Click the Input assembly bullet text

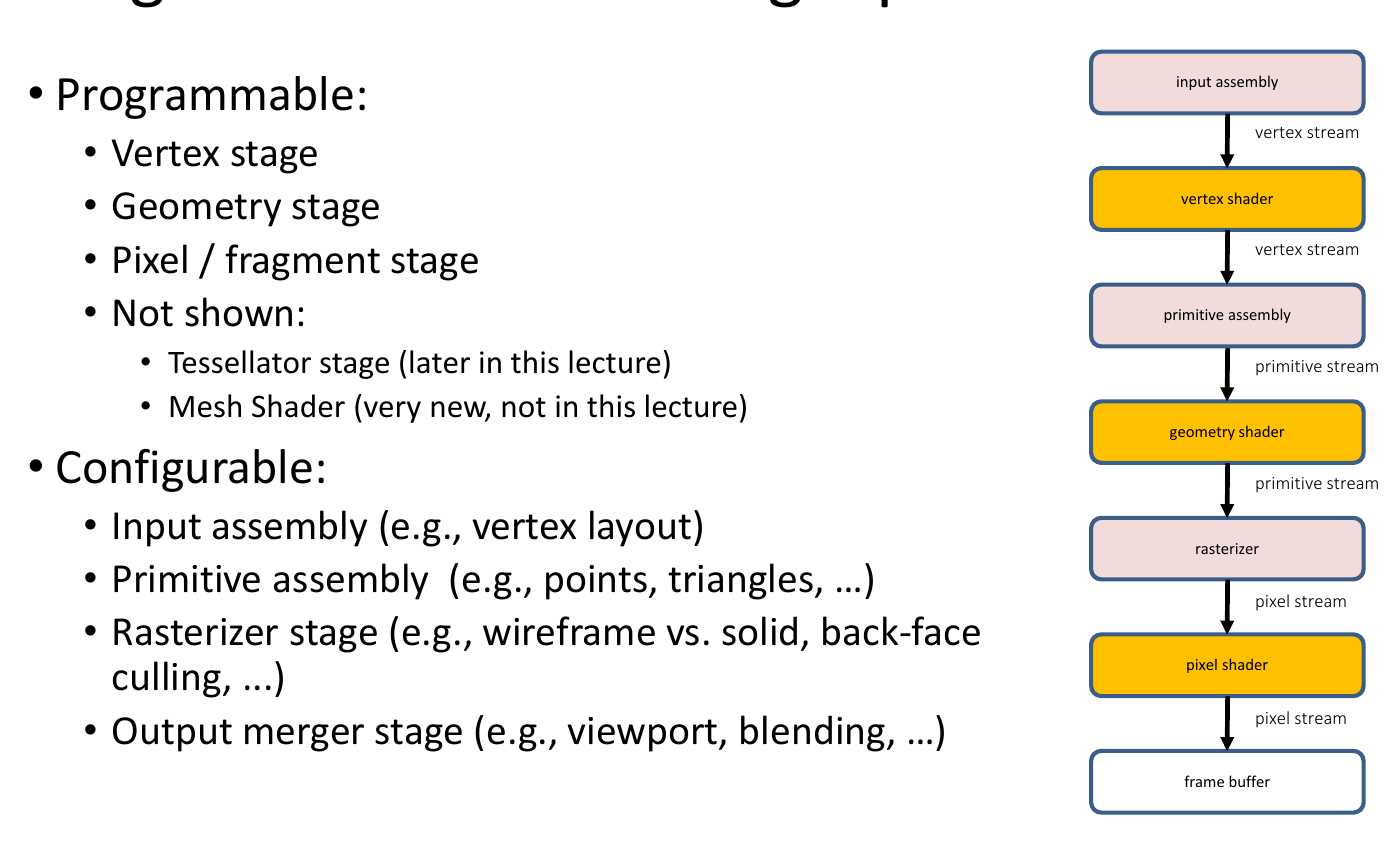pos(407,526)
